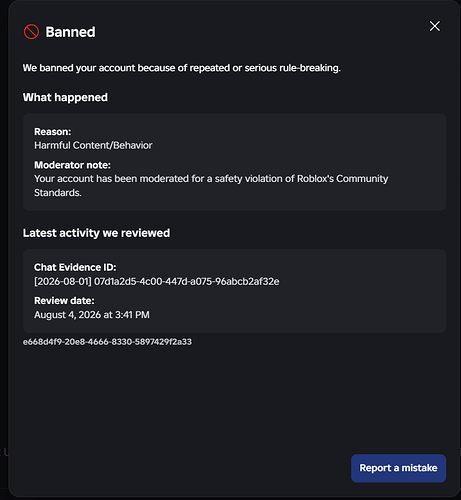
Task: Close the Banned dialog with the X
Action: (435, 26)
